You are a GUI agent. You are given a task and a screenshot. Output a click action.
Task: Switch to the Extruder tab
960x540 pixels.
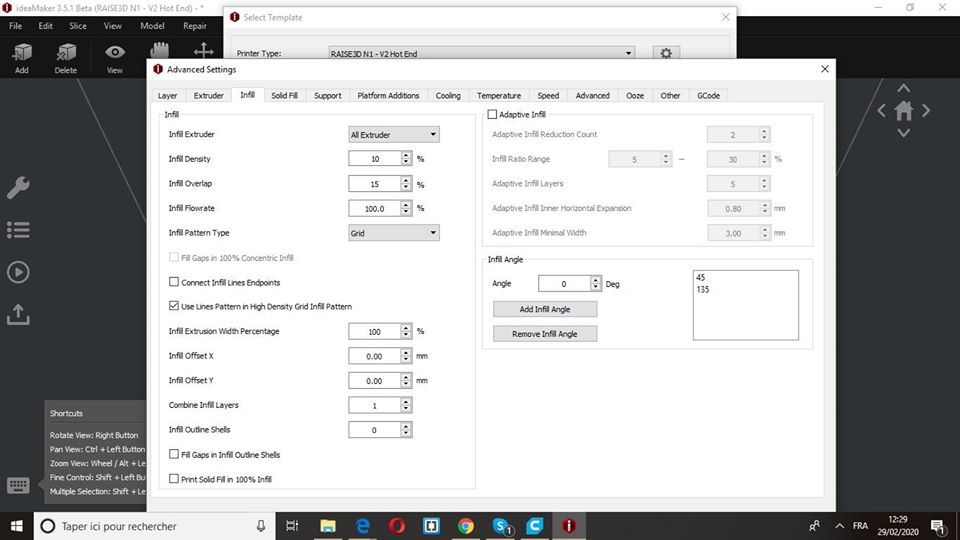click(x=208, y=96)
